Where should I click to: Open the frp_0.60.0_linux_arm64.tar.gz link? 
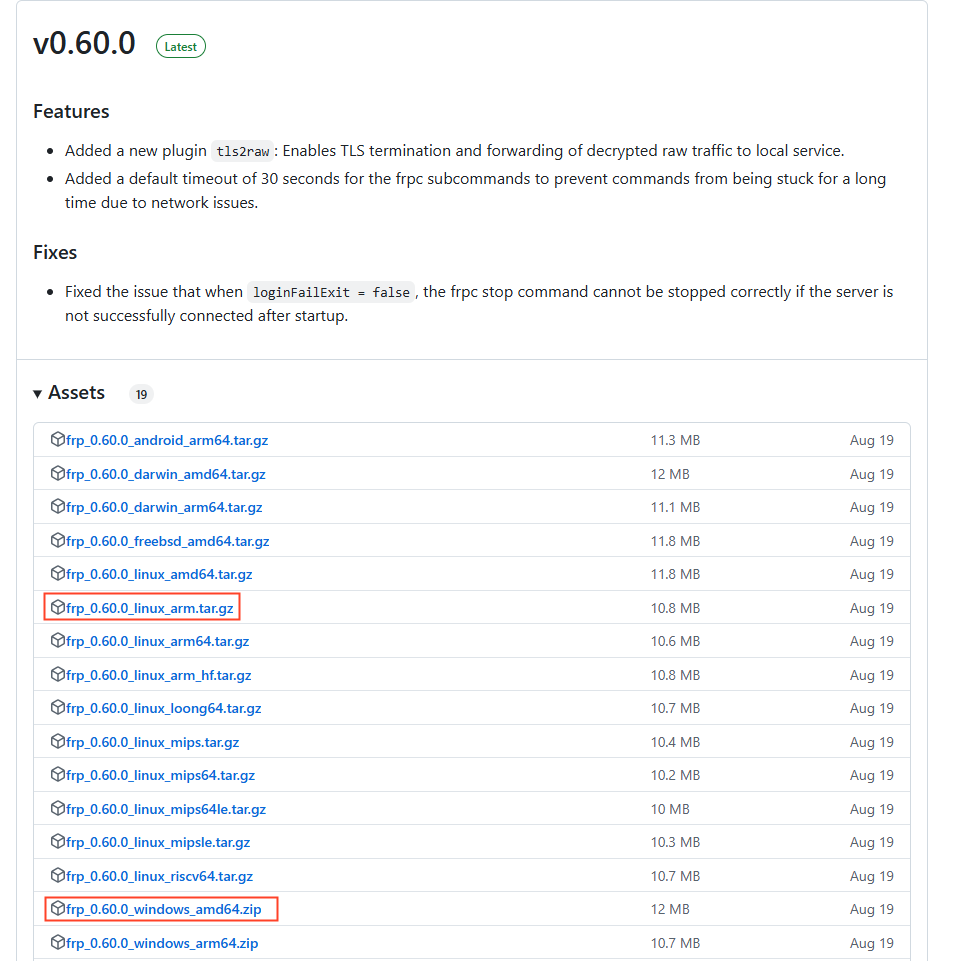(157, 642)
